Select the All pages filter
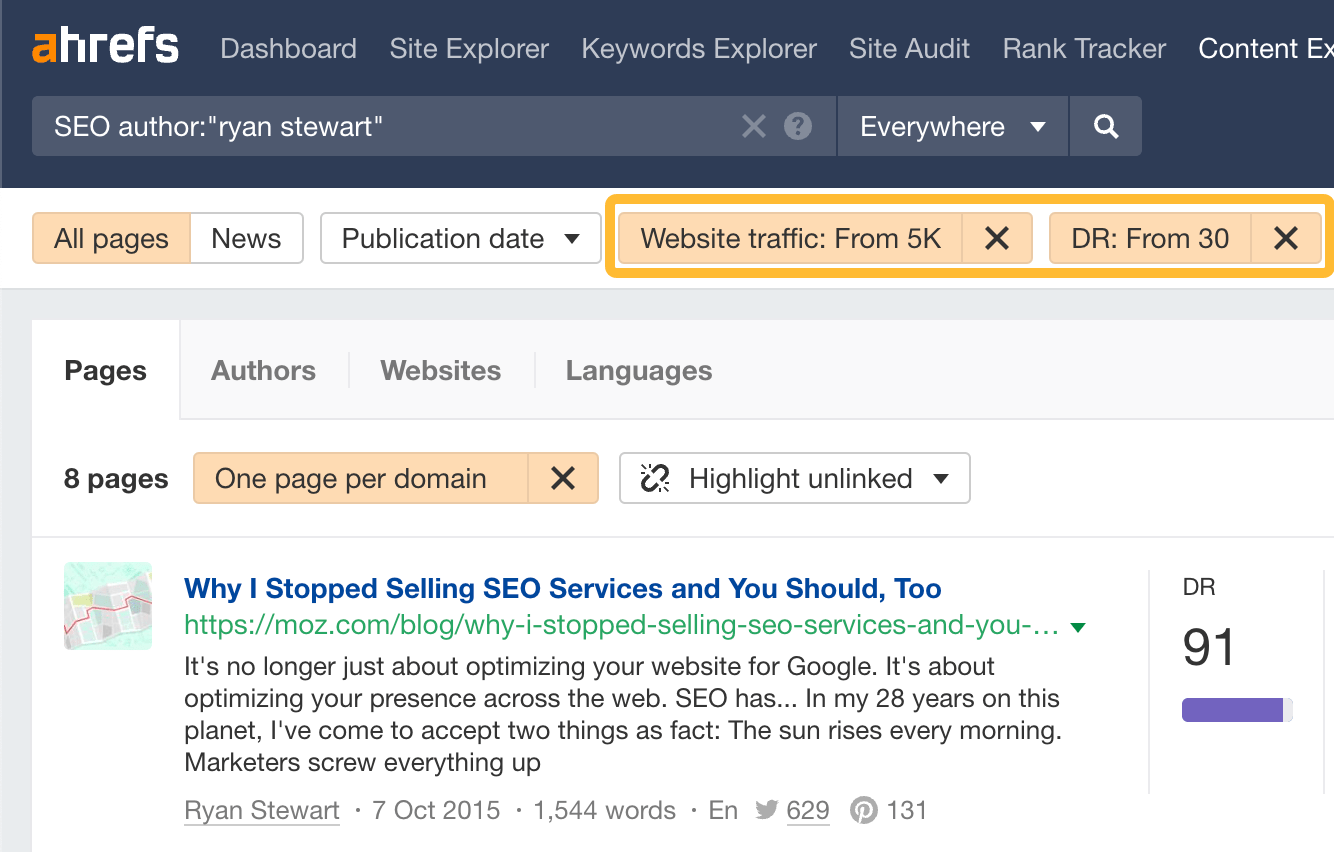 click(110, 238)
